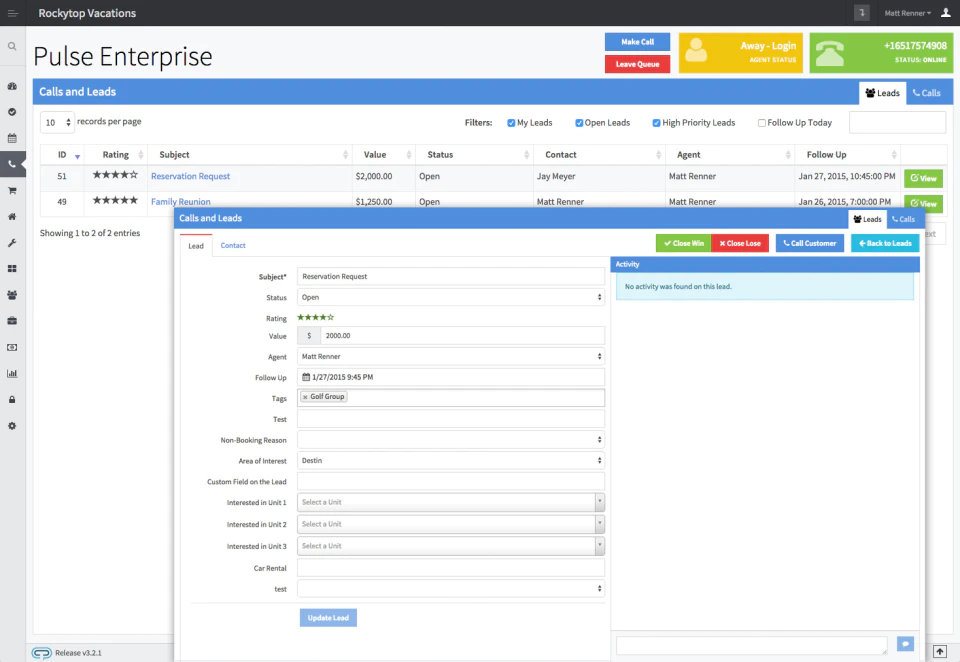Click the green telephone status tile

pos(881,53)
